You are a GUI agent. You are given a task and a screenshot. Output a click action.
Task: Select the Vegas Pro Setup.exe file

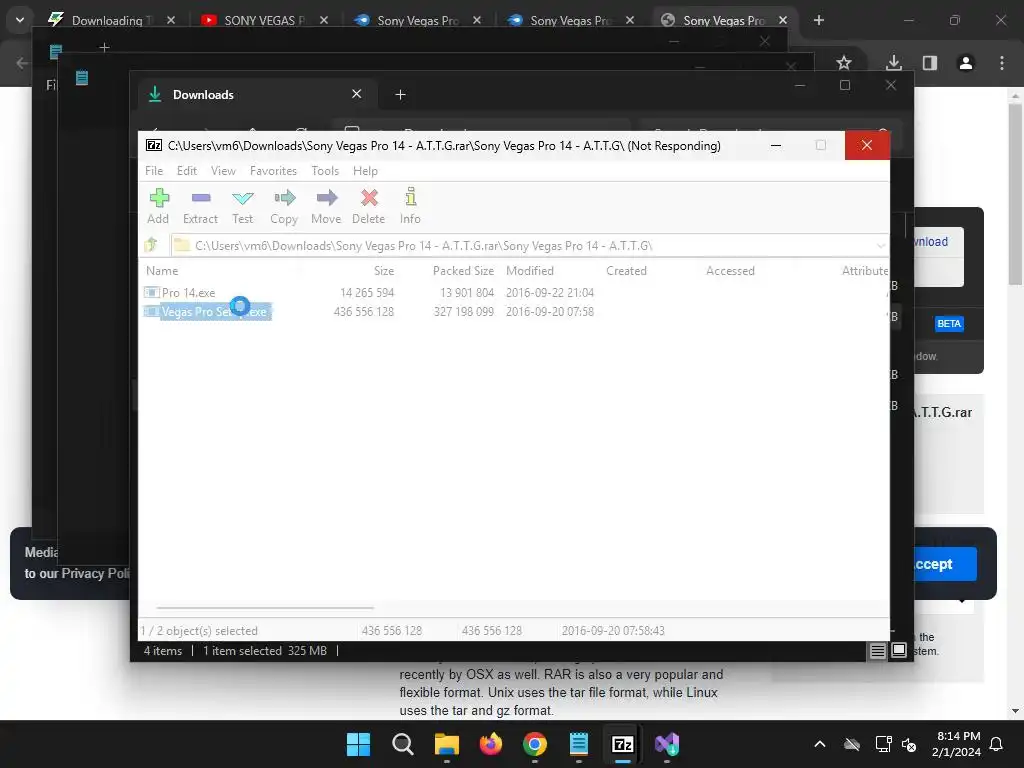click(x=207, y=312)
